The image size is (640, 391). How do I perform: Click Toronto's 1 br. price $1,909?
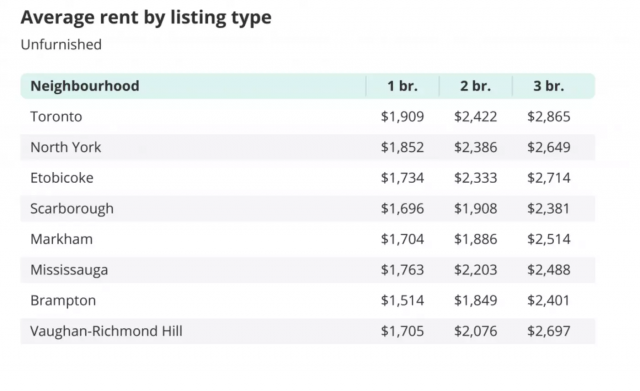[402, 117]
